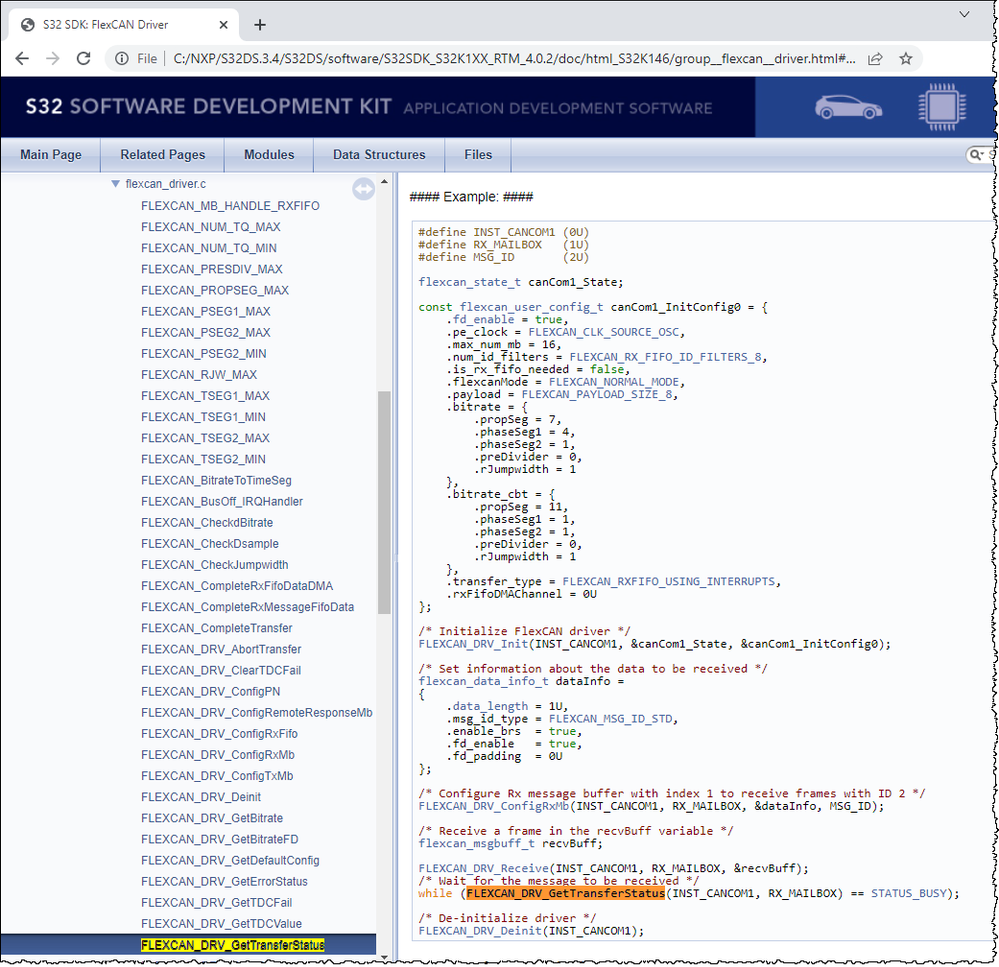The height and width of the screenshot is (967, 999).
Task: Click the tree-content synchronization arrows icon
Action: click(363, 189)
